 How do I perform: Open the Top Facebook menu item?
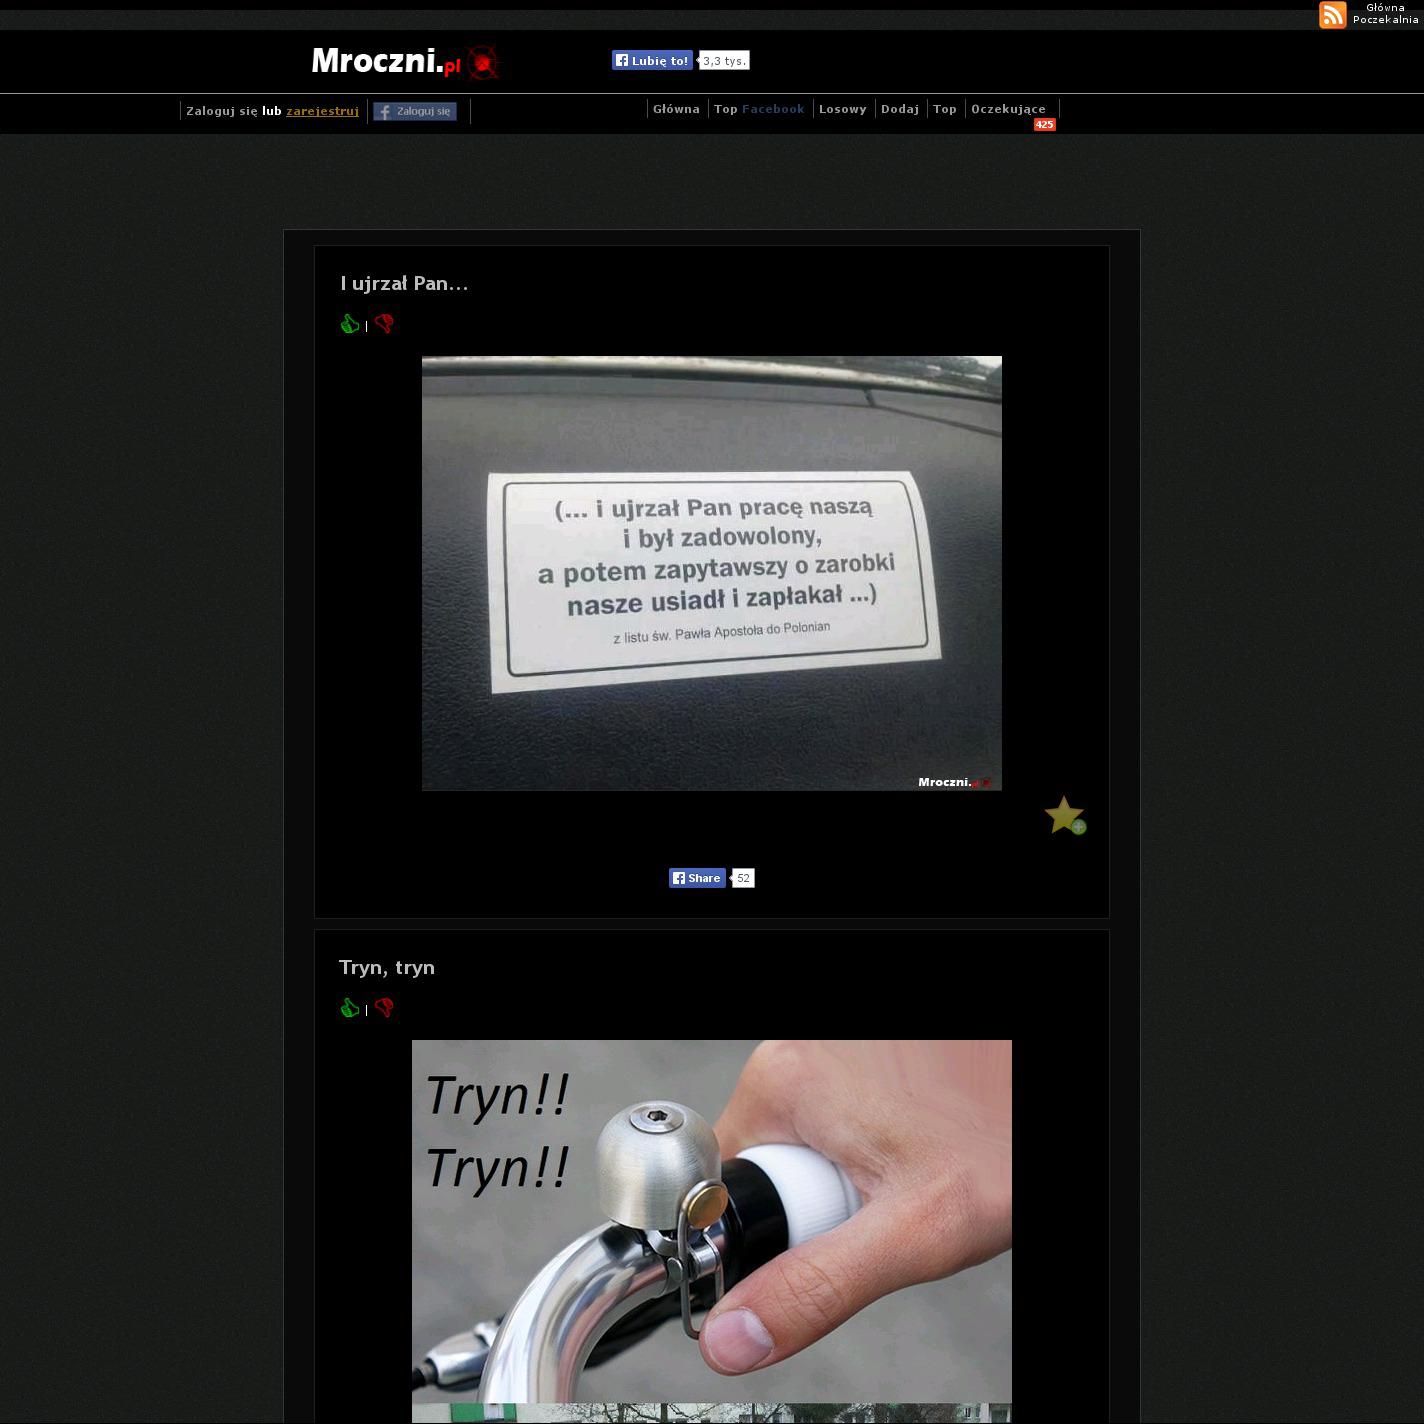click(758, 109)
